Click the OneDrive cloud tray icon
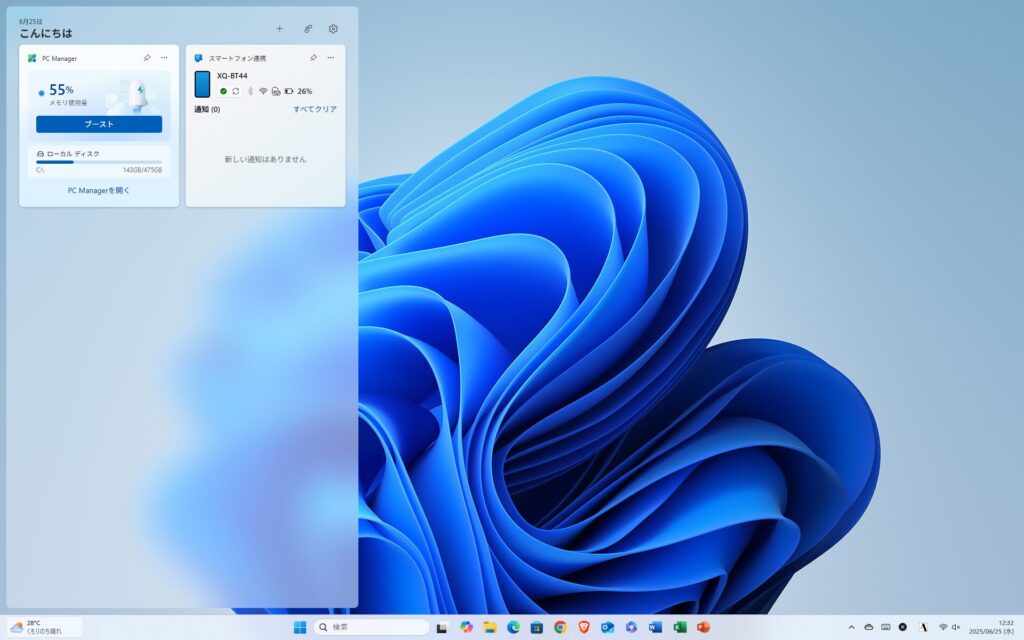1024x640 pixels. tap(869, 628)
